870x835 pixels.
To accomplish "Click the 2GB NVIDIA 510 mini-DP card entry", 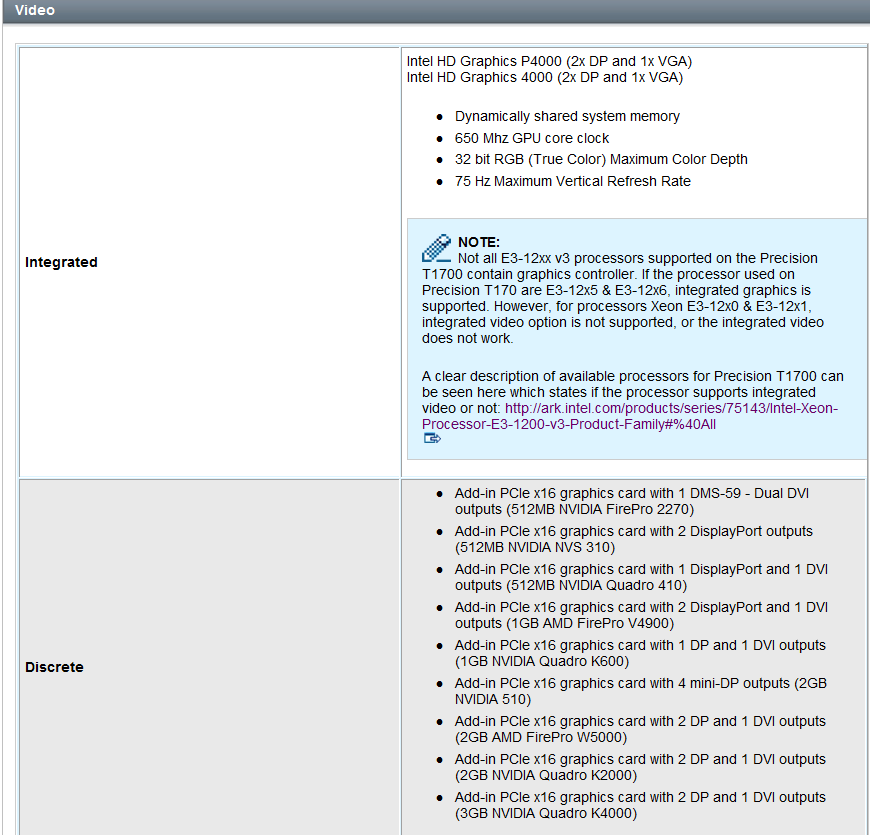I will pyautogui.click(x=641, y=691).
